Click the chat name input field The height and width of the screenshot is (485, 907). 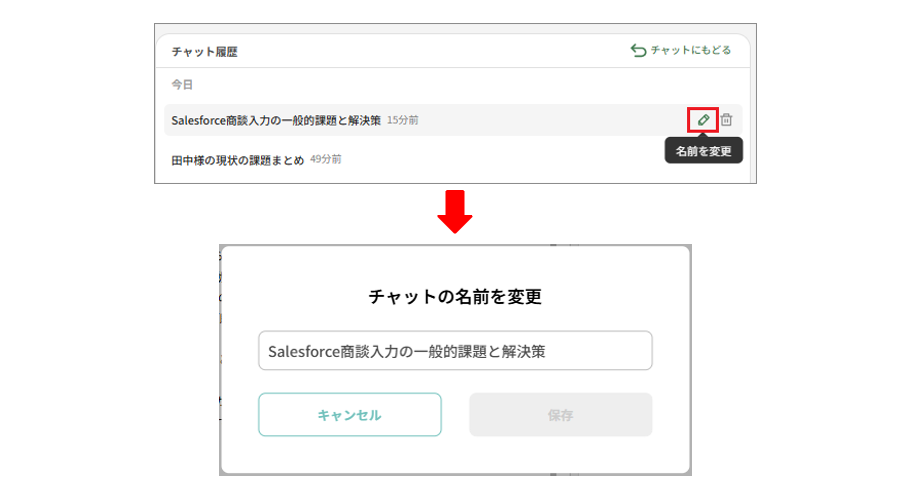(455, 351)
